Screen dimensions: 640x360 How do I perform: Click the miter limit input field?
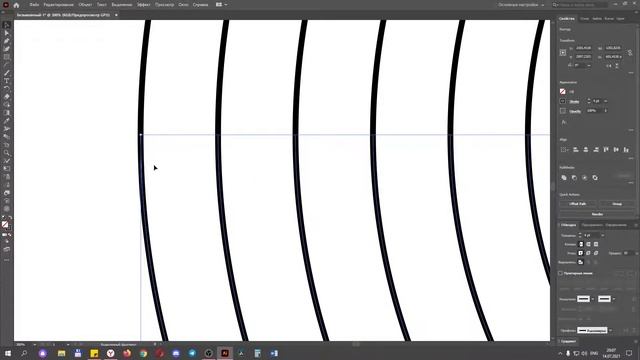point(627,253)
